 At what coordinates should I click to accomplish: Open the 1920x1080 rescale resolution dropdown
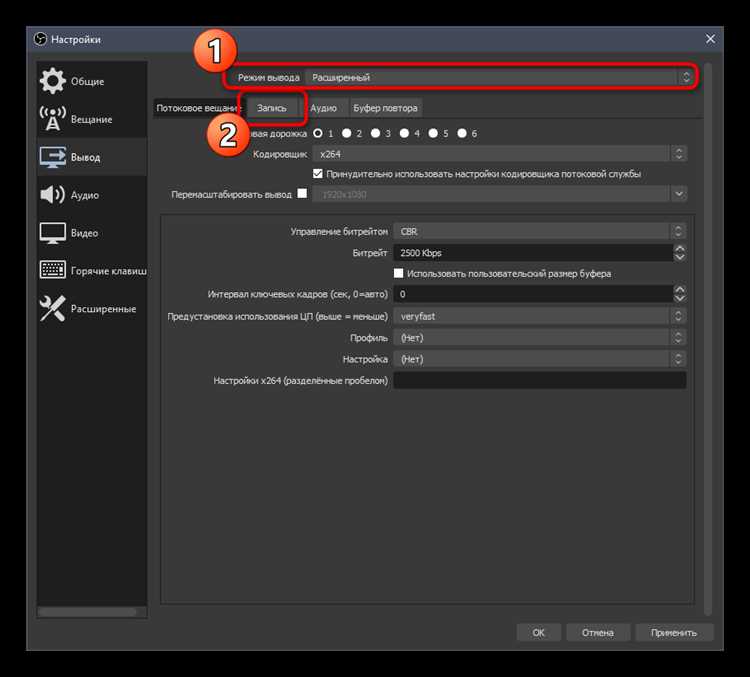point(500,194)
